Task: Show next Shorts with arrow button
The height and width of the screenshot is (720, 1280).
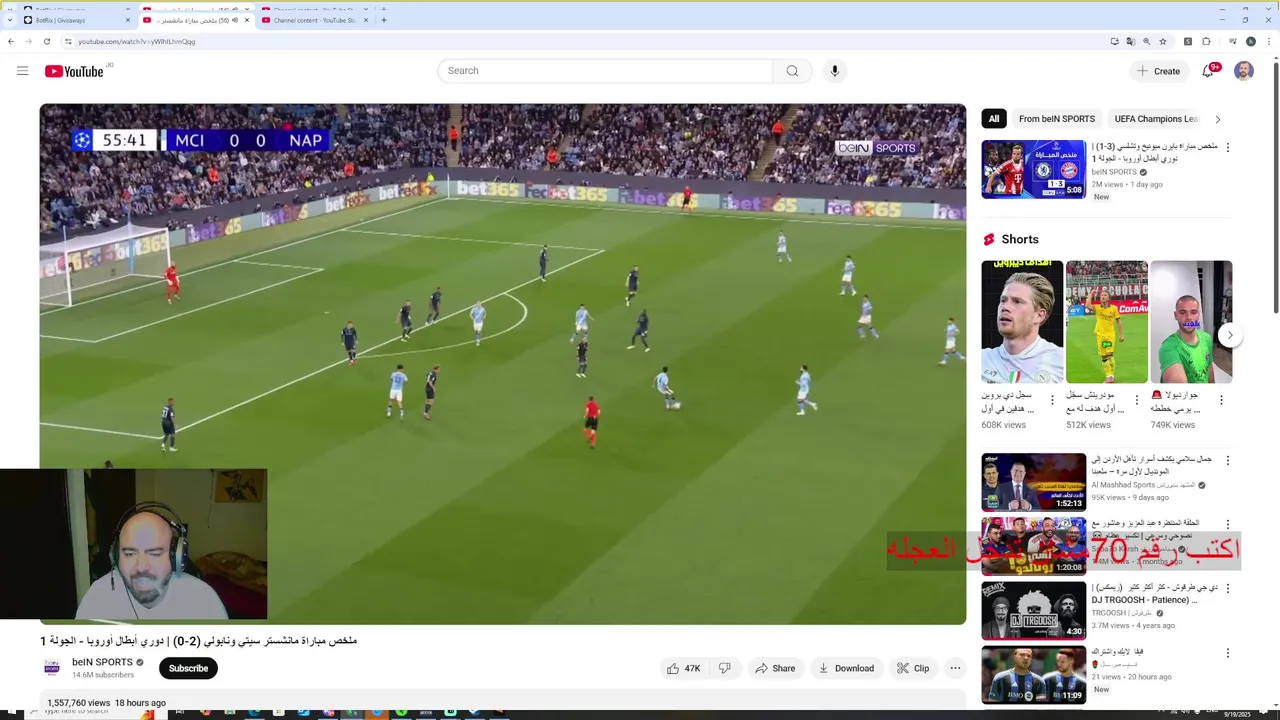Action: pyautogui.click(x=1230, y=335)
